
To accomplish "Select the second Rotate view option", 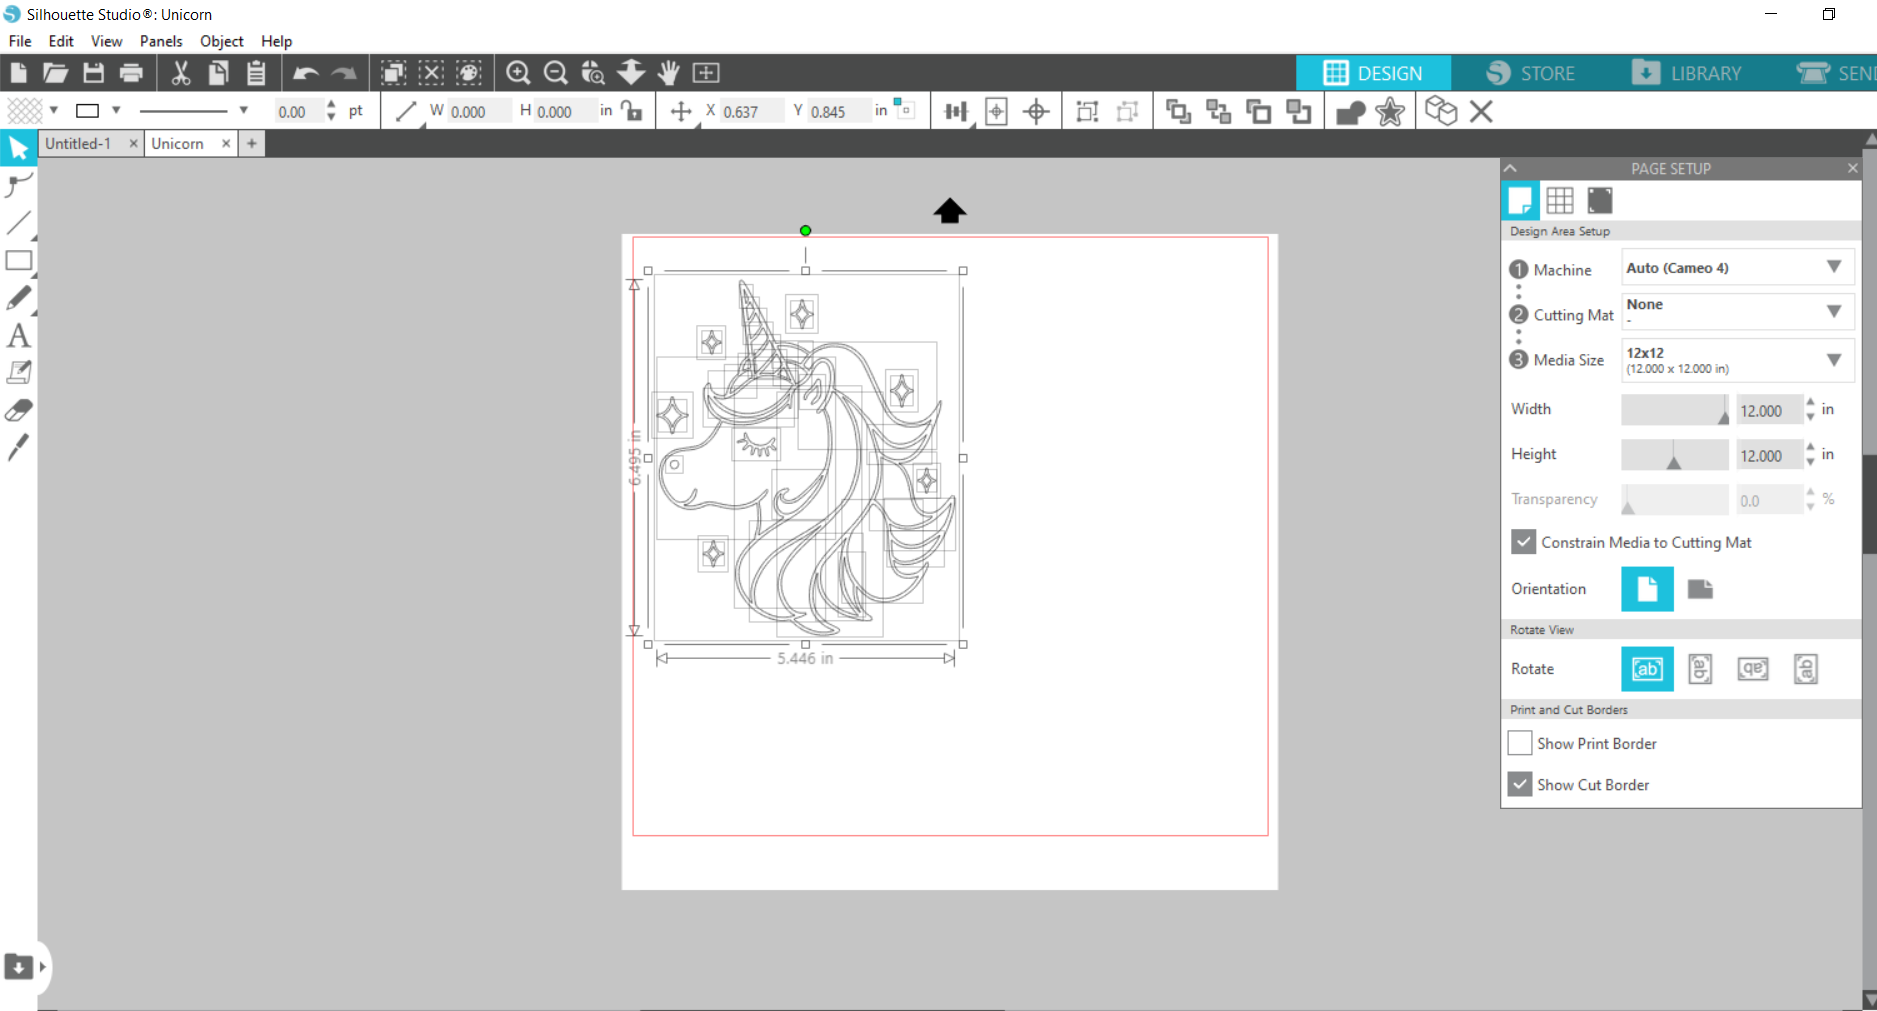I will tap(1700, 669).
